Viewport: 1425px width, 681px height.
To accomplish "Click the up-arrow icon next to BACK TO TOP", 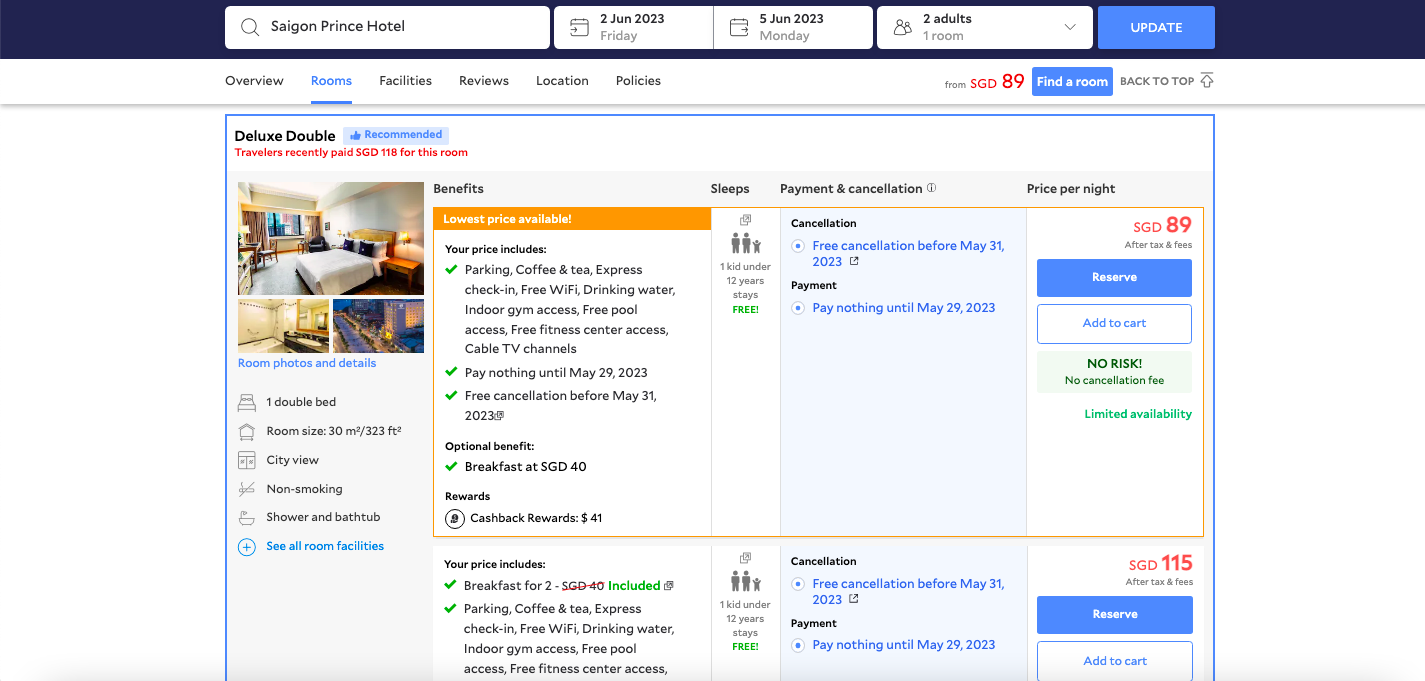I will [x=1207, y=81].
